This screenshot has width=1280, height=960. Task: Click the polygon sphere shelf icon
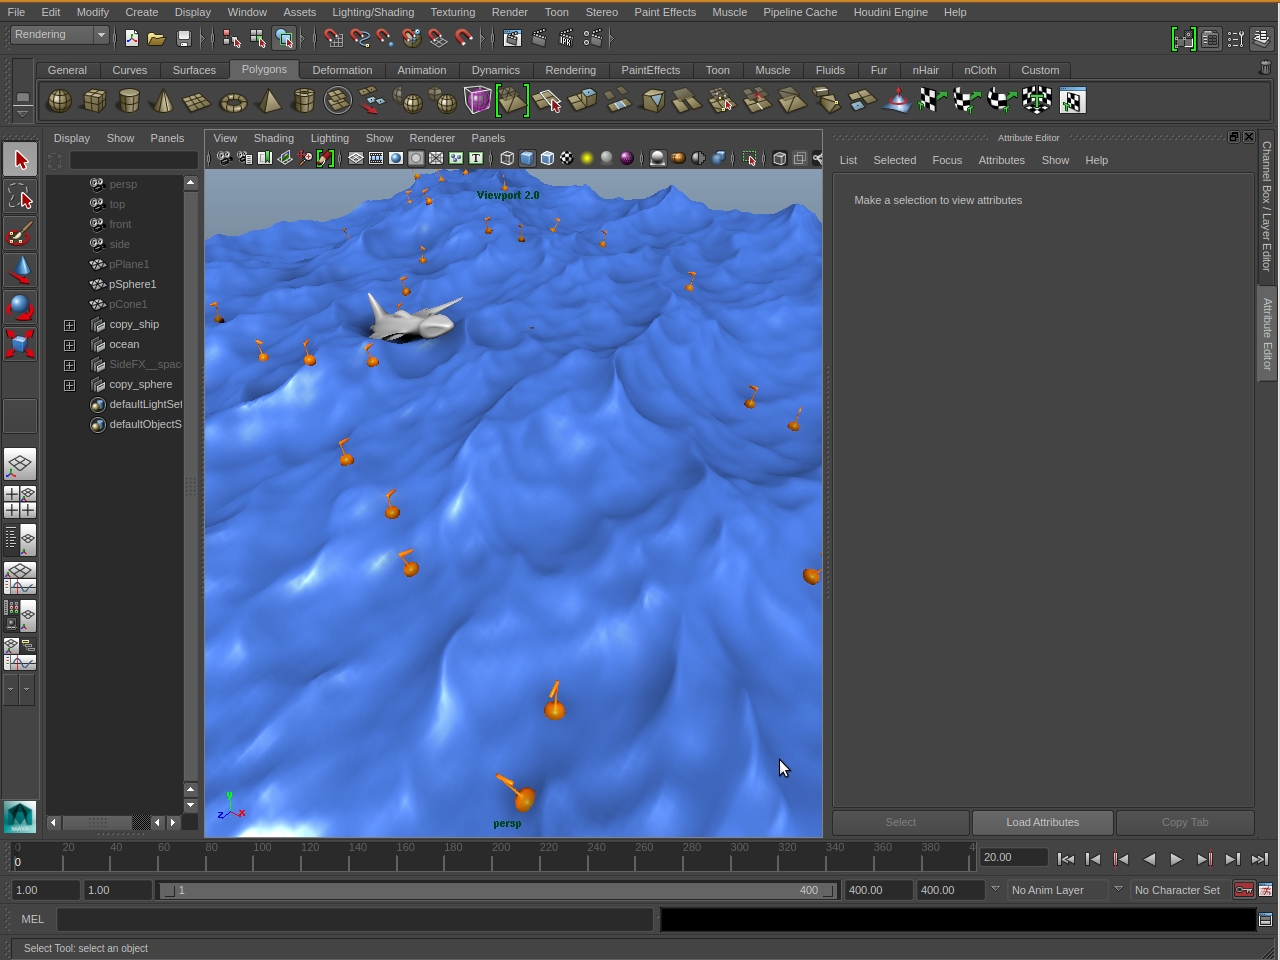(60, 101)
